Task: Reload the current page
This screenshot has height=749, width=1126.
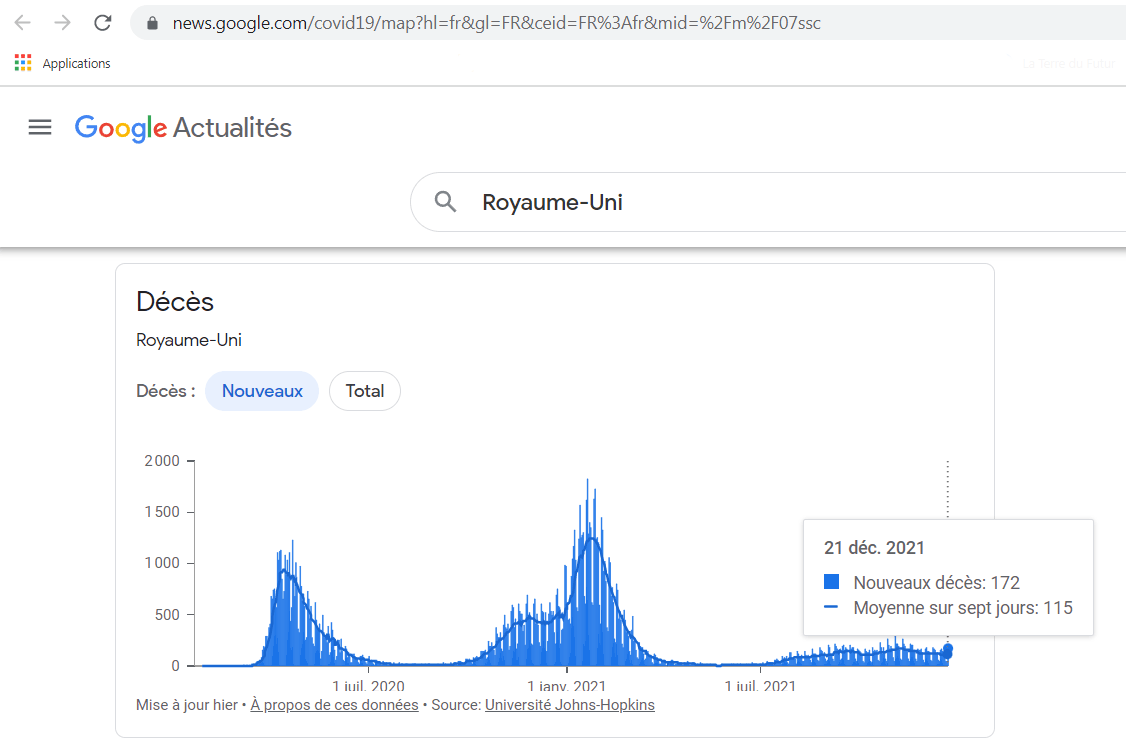Action: tap(102, 23)
